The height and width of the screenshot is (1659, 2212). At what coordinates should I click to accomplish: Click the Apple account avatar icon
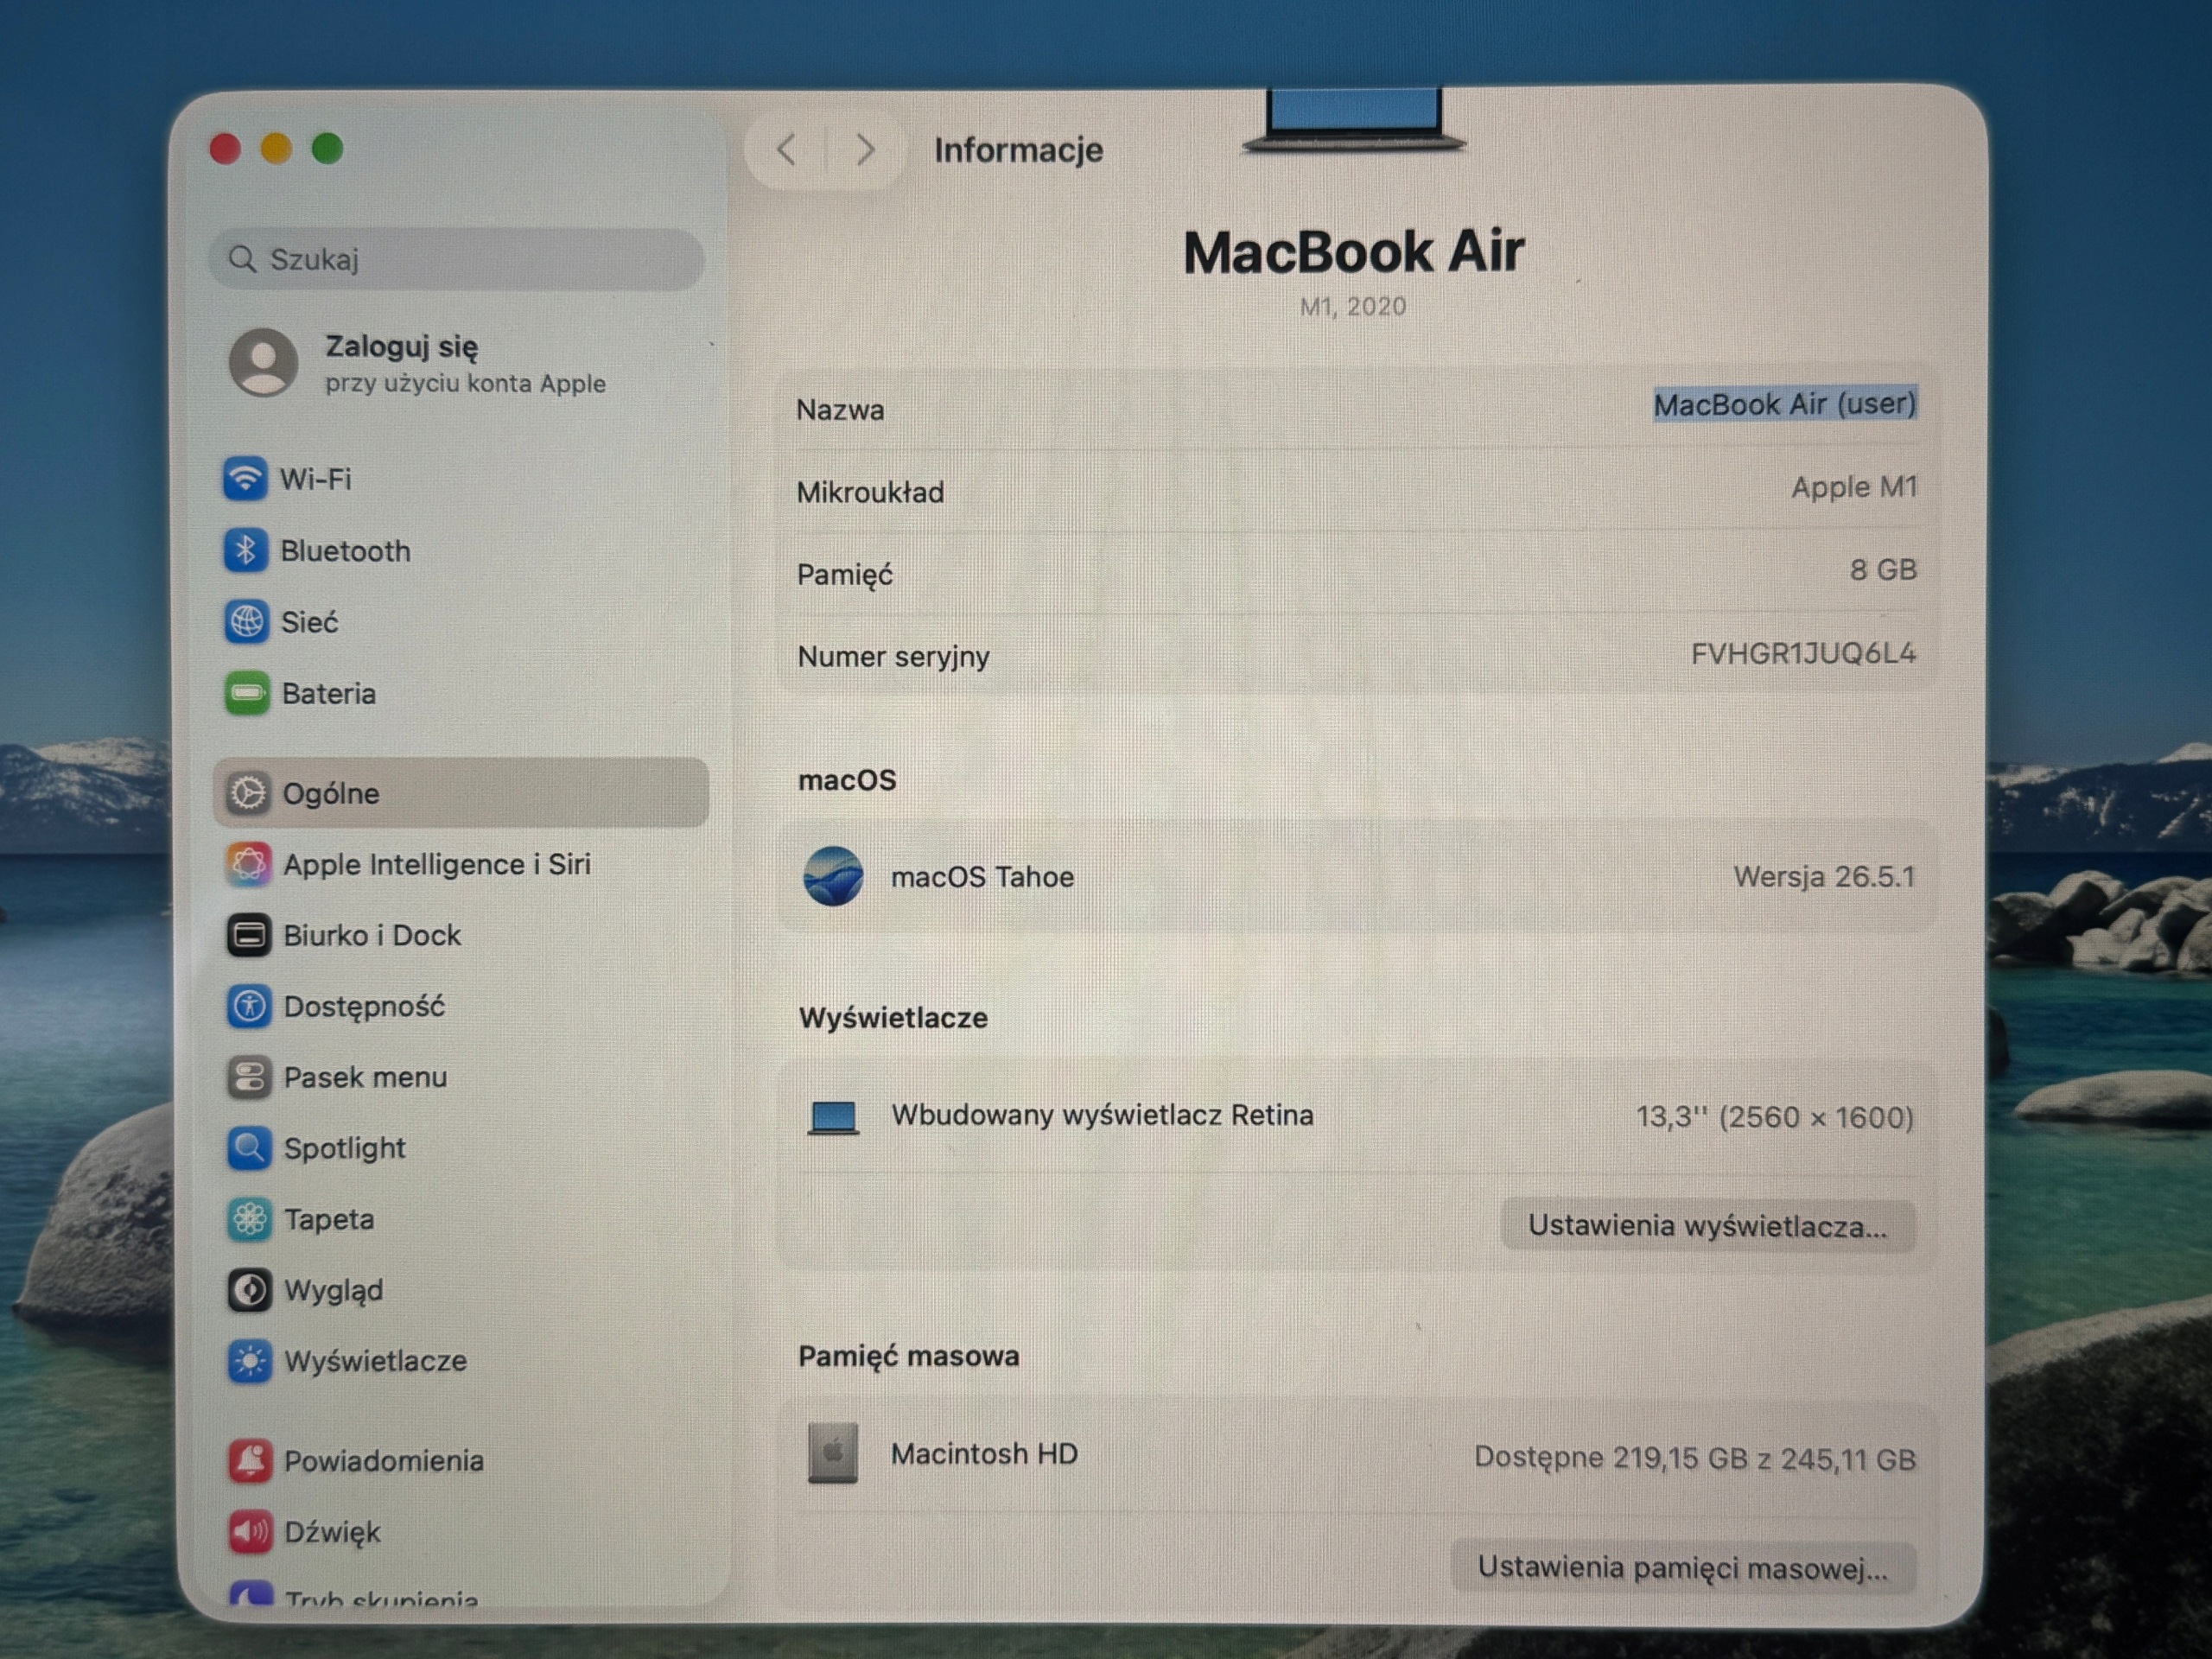click(x=264, y=363)
